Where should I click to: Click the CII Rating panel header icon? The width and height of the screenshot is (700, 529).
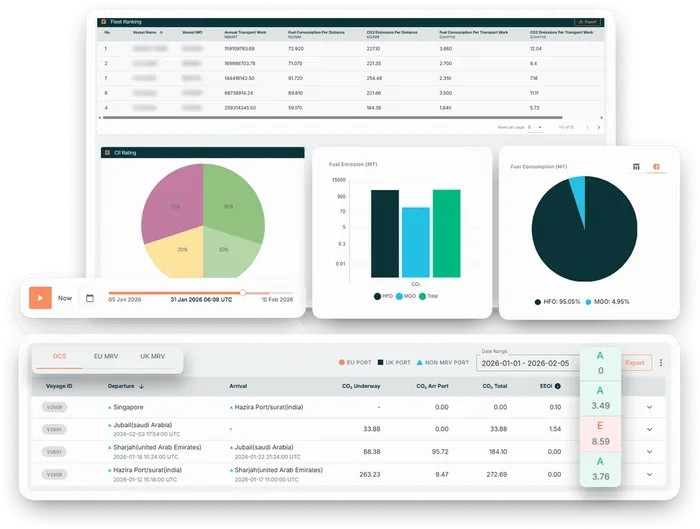tap(107, 153)
